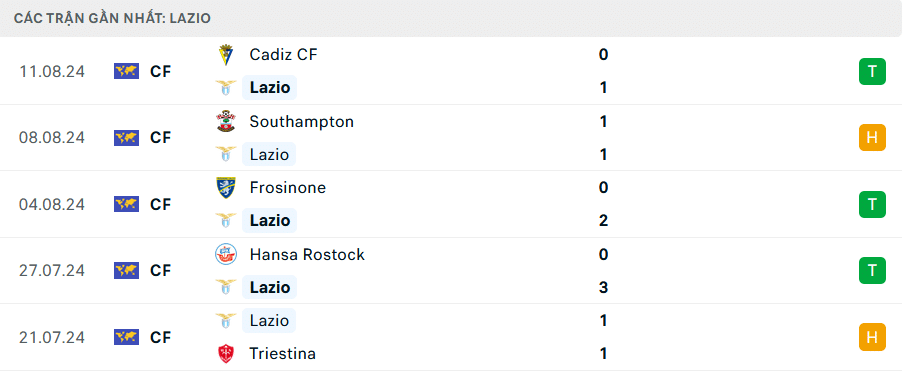Click the green T badge for Cadiz match
The width and height of the screenshot is (904, 372).
(x=872, y=72)
